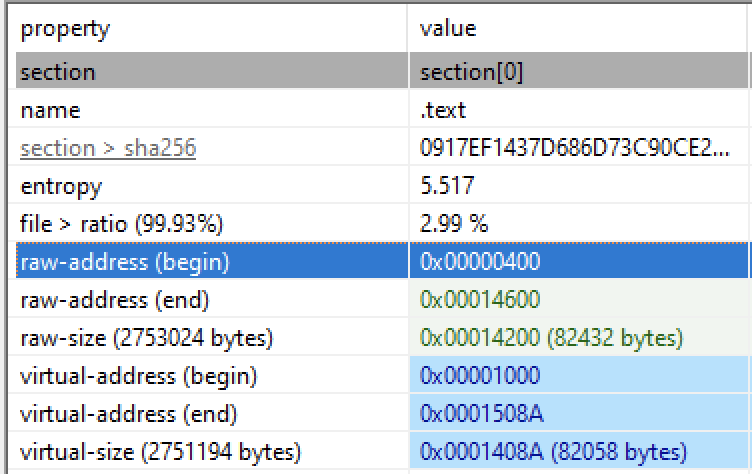
Task: Click the 'file > ratio (99.93%)' cell
Action: (x=121, y=224)
